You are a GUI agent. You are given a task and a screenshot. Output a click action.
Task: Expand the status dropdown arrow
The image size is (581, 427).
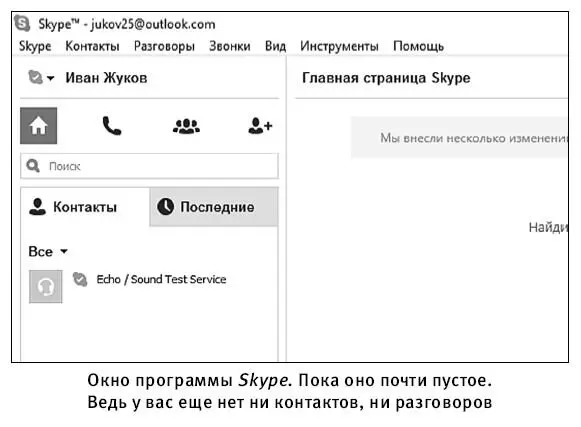(x=50, y=78)
